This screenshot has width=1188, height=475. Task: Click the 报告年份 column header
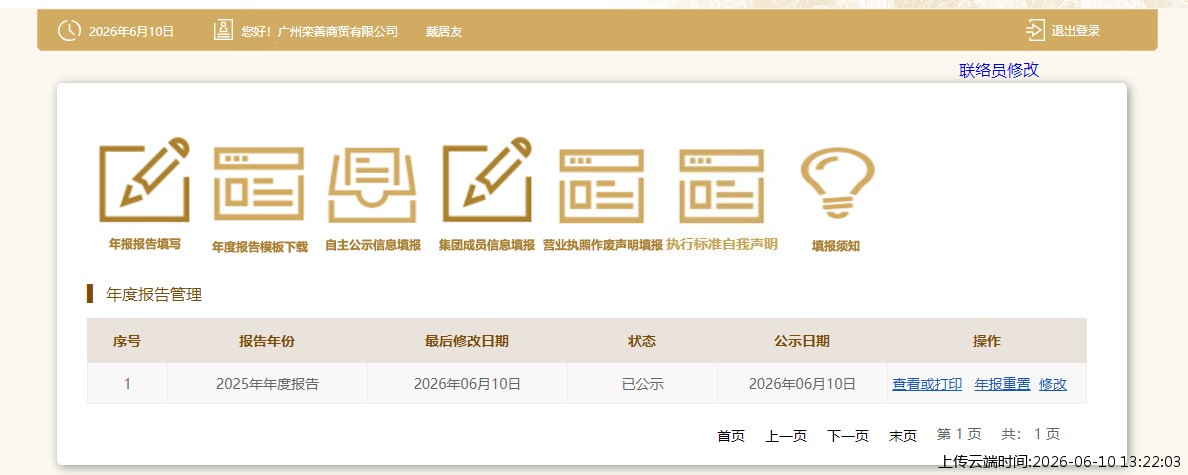point(267,341)
